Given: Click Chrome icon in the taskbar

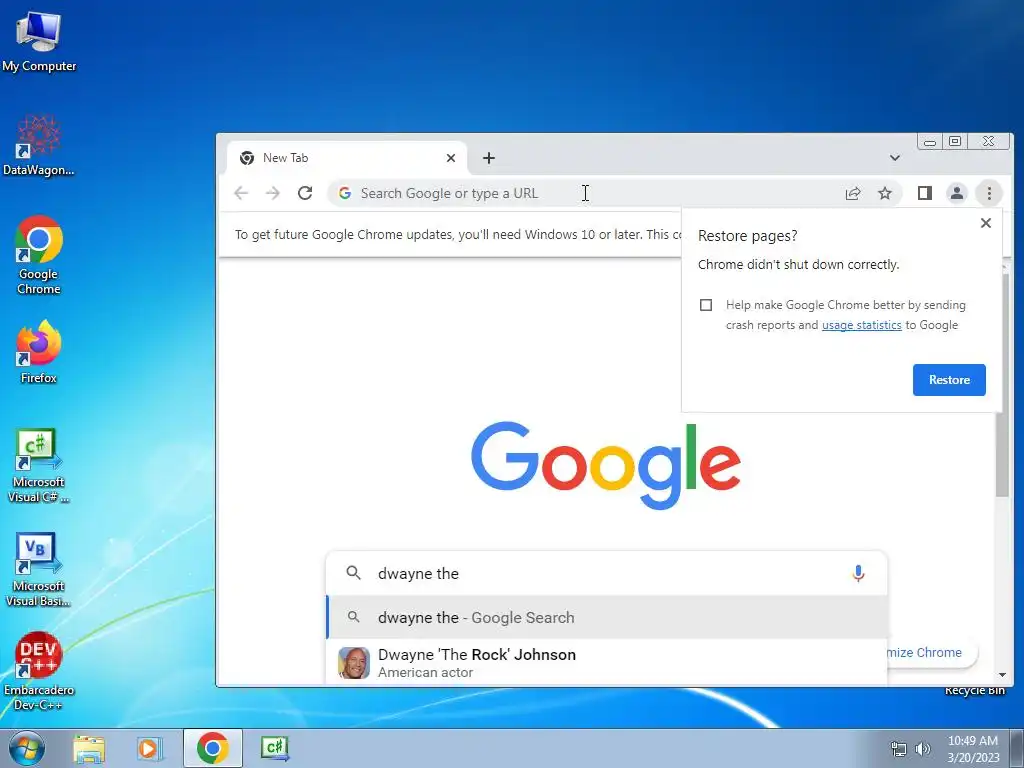Looking at the screenshot, I should pyautogui.click(x=213, y=748).
